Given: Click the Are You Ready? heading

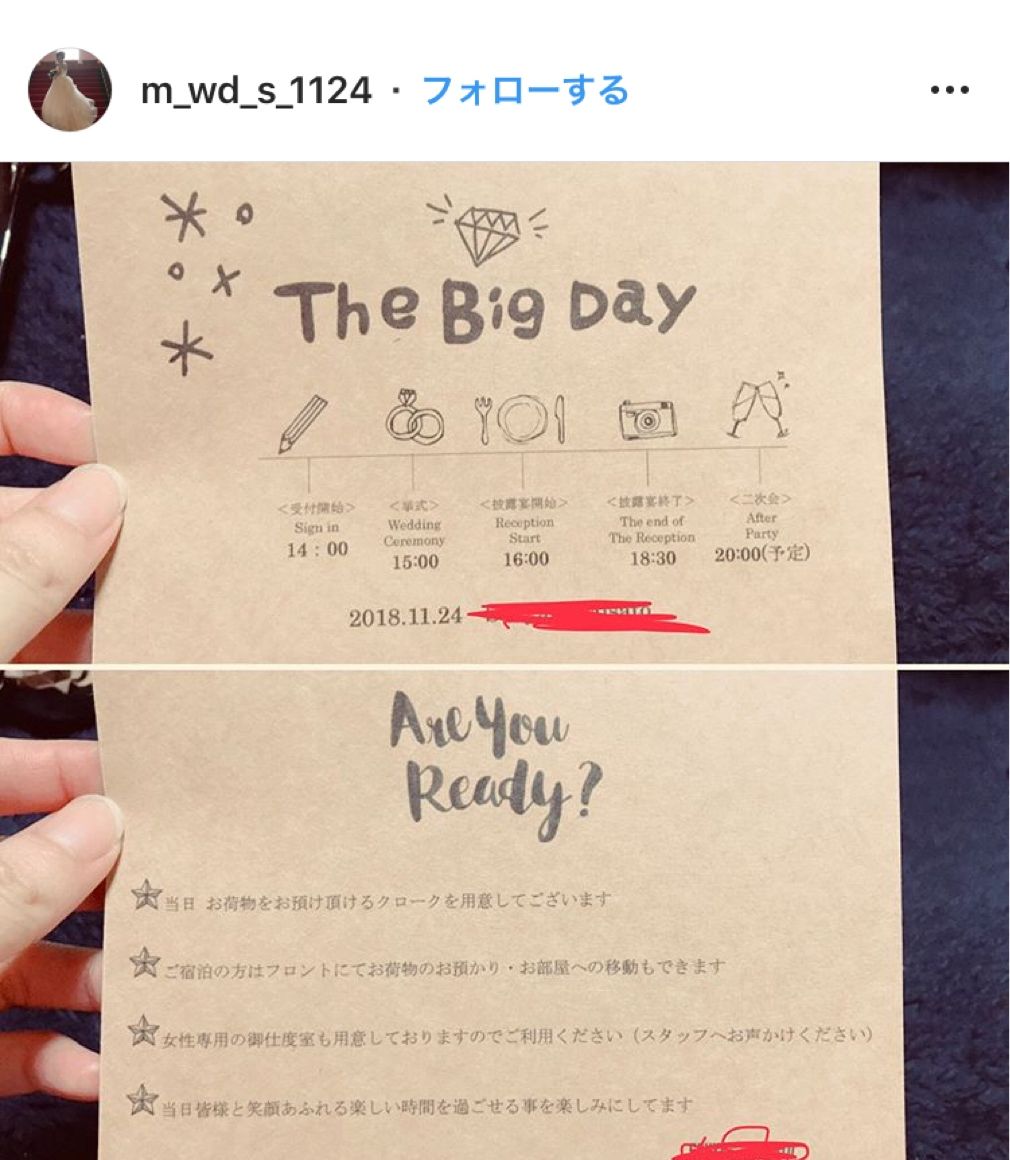Looking at the screenshot, I should [x=496, y=764].
